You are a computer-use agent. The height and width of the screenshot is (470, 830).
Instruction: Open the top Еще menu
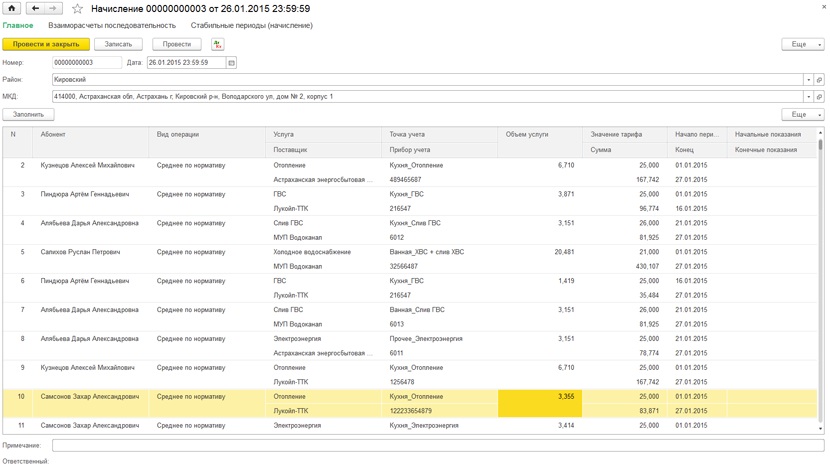click(802, 44)
